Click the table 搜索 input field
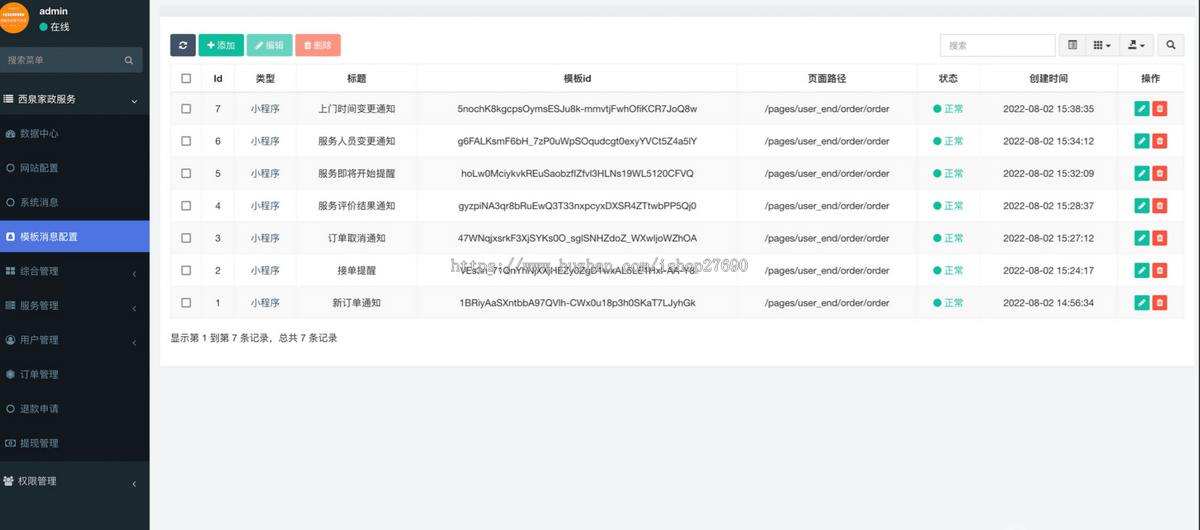This screenshot has width=1200, height=530. [997, 45]
